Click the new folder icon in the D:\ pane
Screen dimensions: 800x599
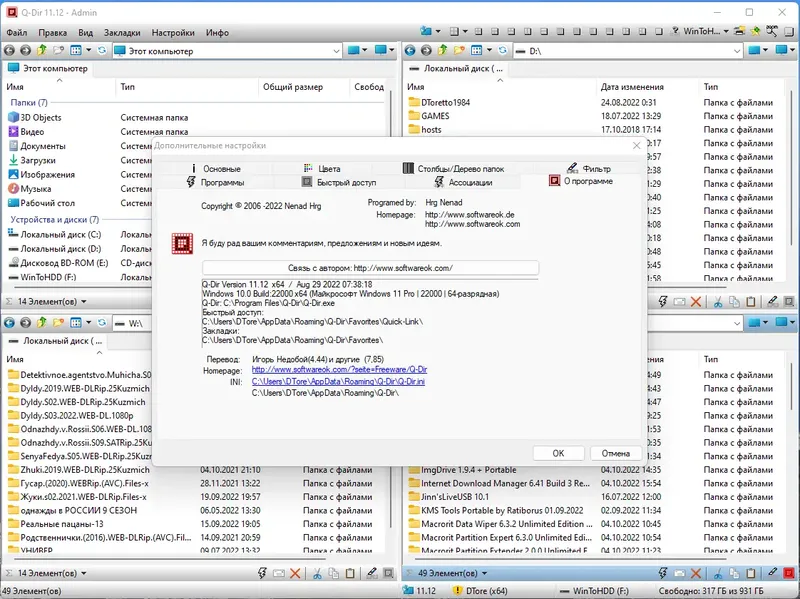[459, 51]
